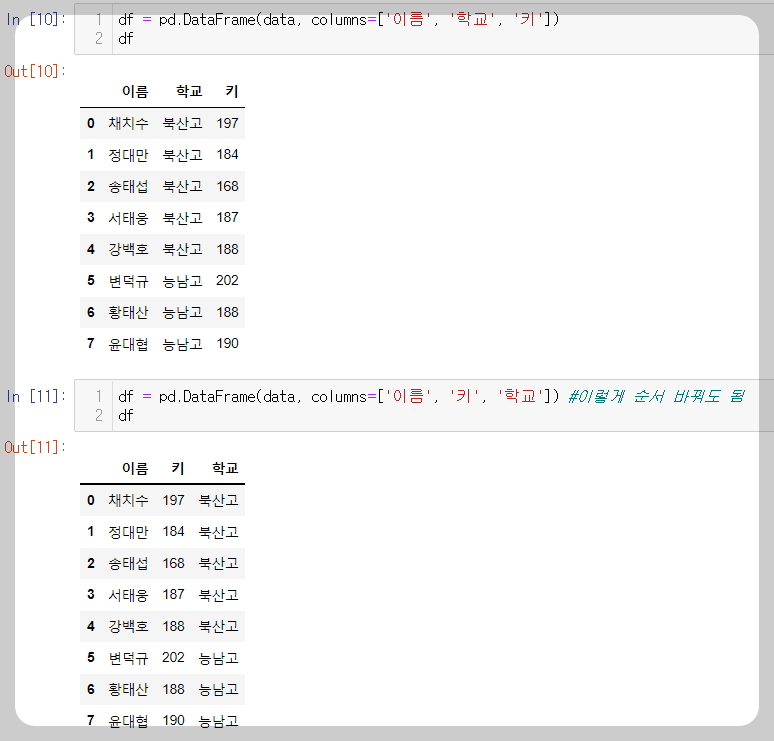Viewport: 774px width, 741px height.
Task: Click row index 5 in Out[11] table
Action: (x=91, y=658)
